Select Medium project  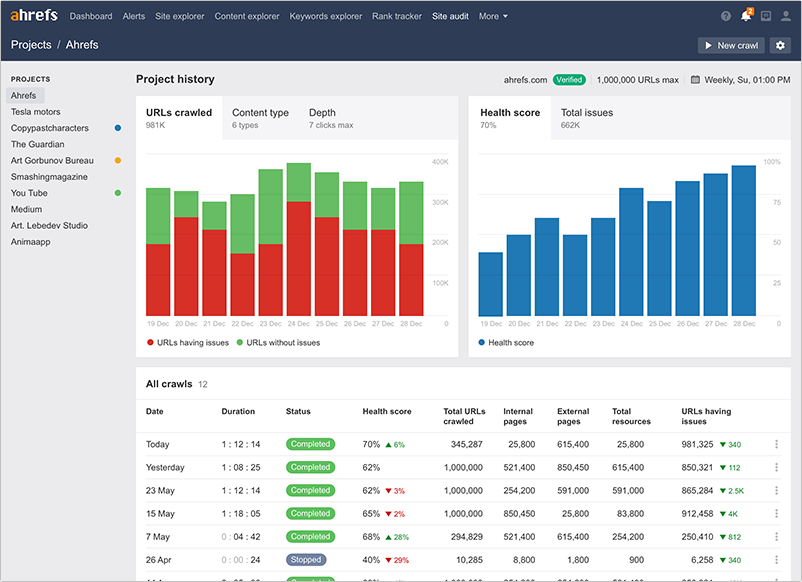tap(27, 209)
